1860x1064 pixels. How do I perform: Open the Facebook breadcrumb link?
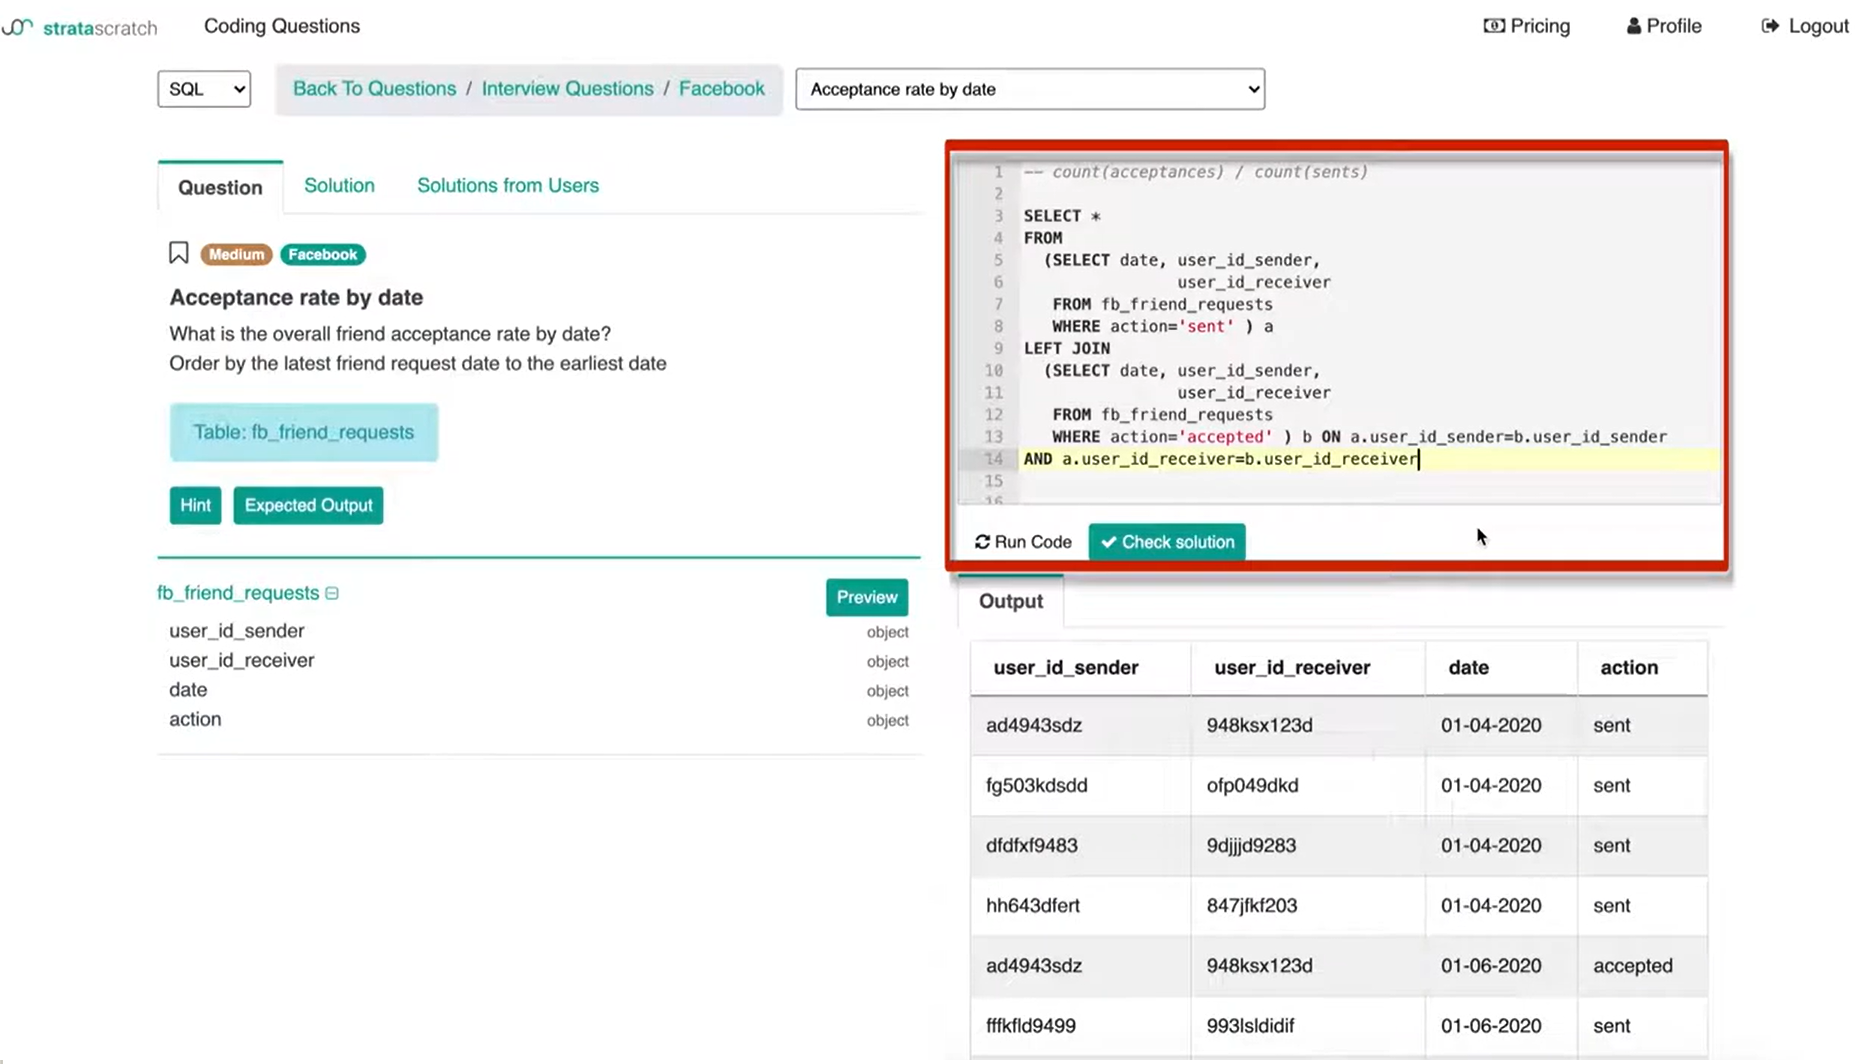(x=722, y=88)
